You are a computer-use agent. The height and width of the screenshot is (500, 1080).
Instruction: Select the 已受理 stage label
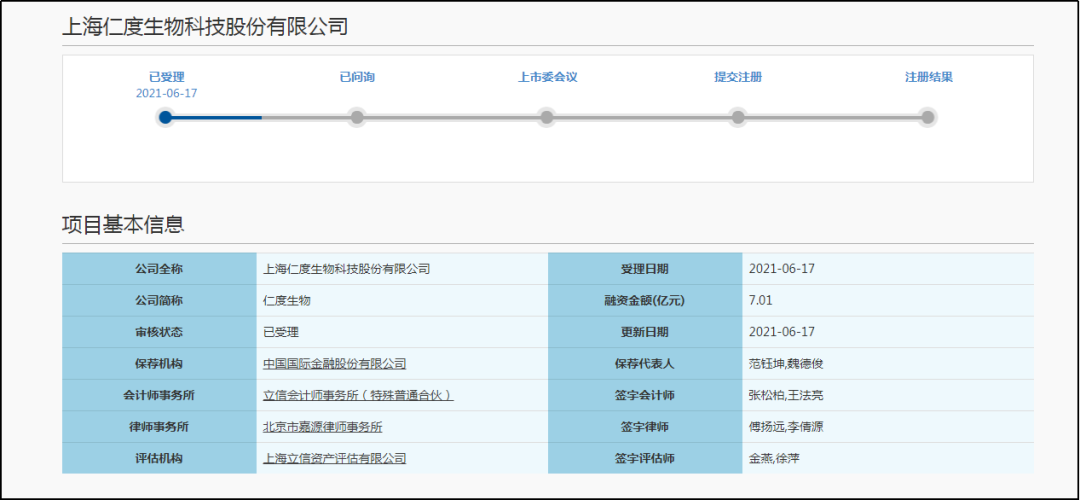(x=167, y=77)
